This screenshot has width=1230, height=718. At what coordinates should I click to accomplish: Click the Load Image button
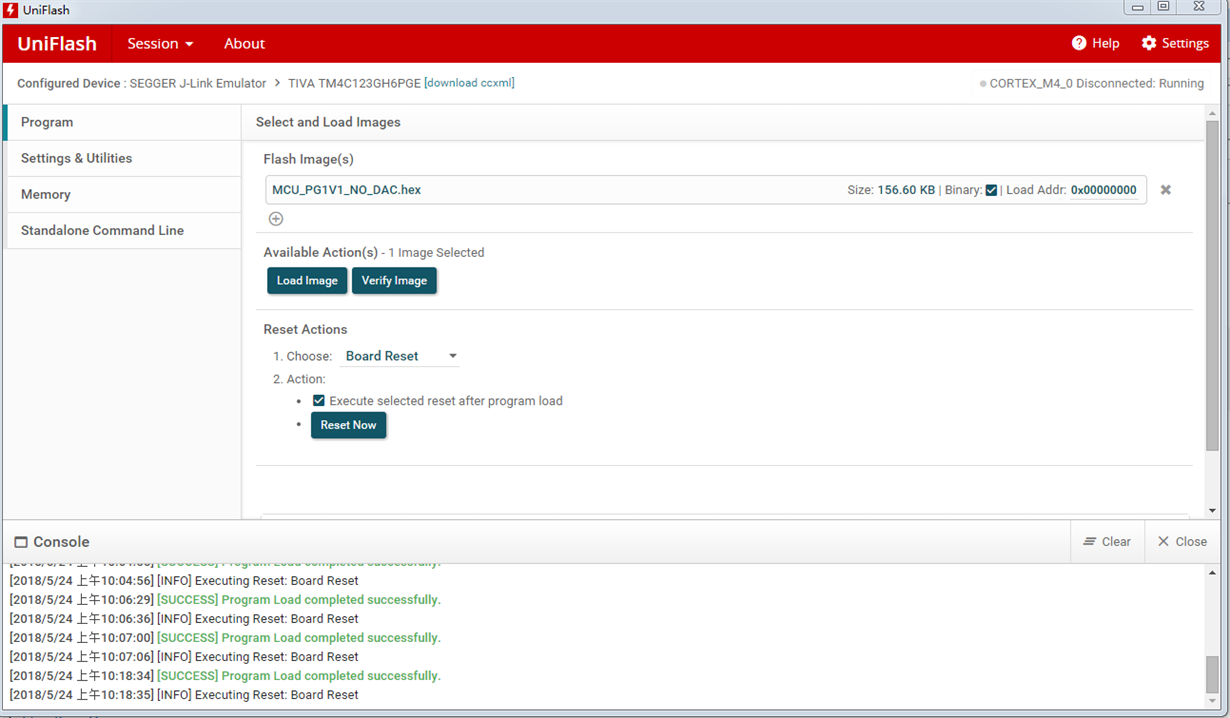[x=307, y=281]
